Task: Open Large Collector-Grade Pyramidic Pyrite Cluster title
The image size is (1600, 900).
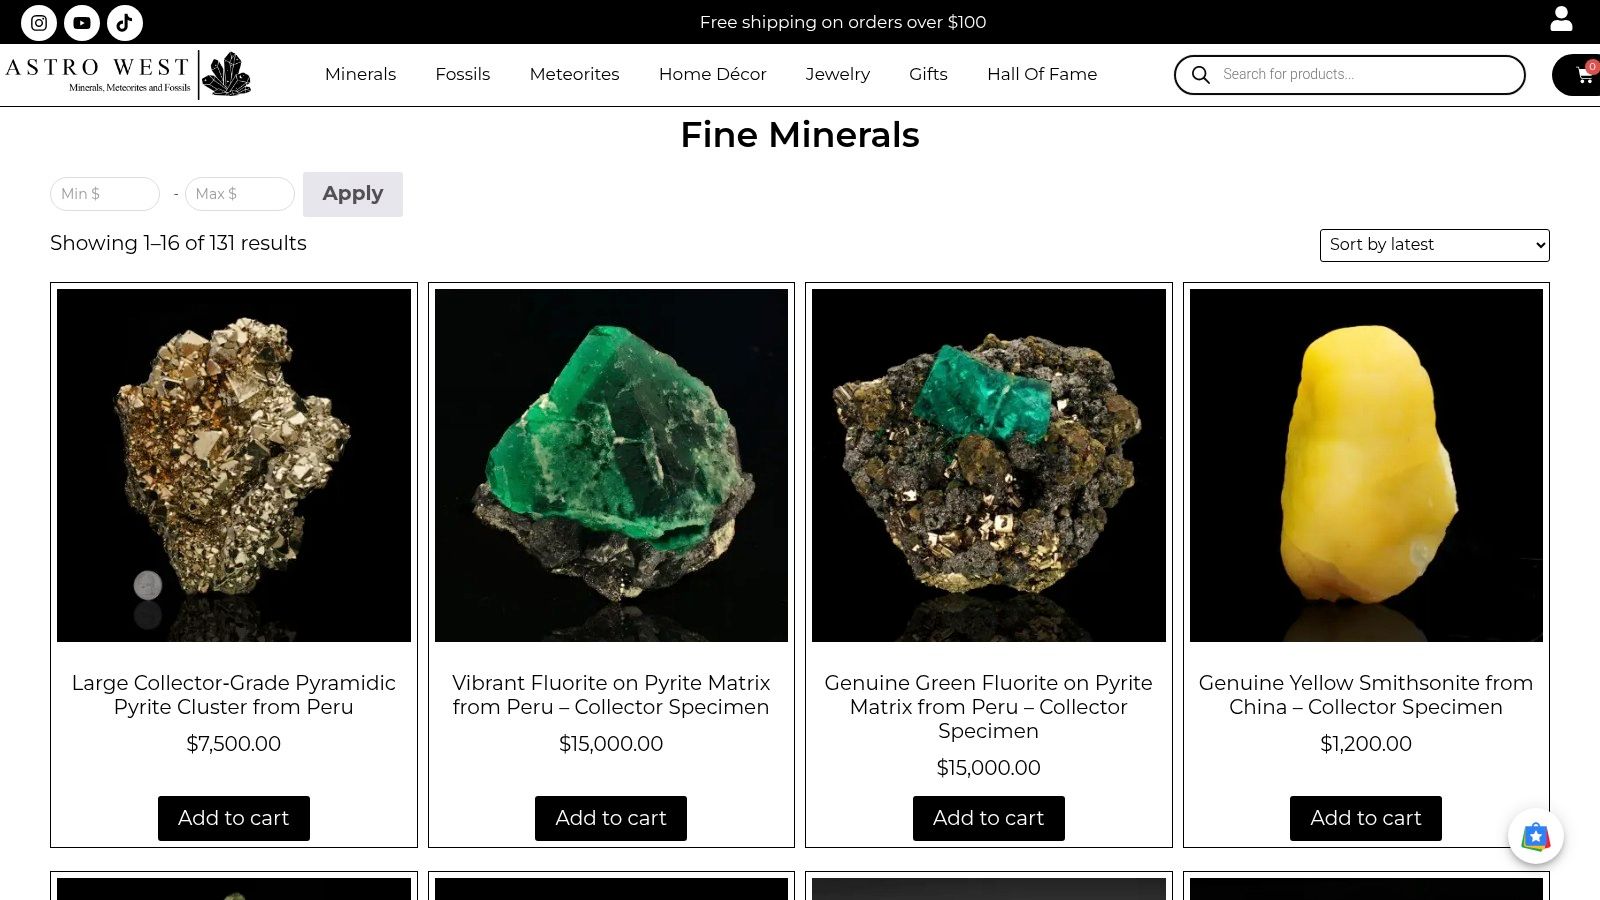Action: 234,695
